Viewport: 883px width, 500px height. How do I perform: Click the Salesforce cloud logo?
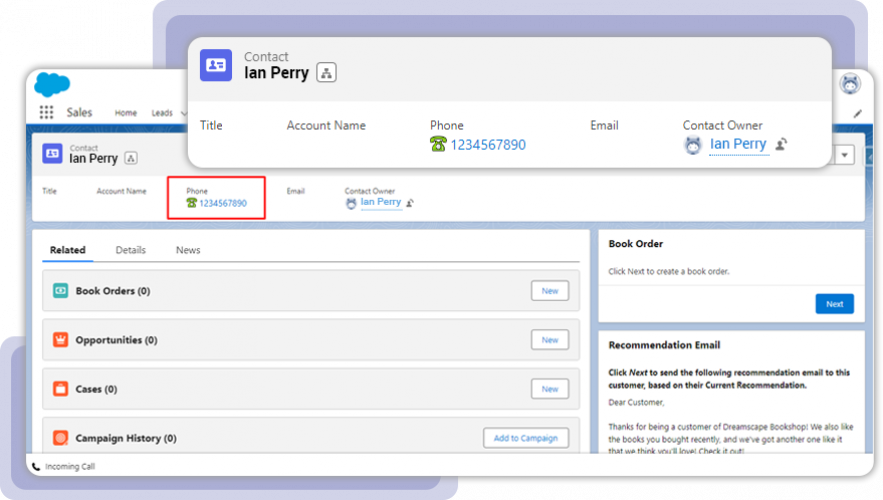click(x=52, y=84)
